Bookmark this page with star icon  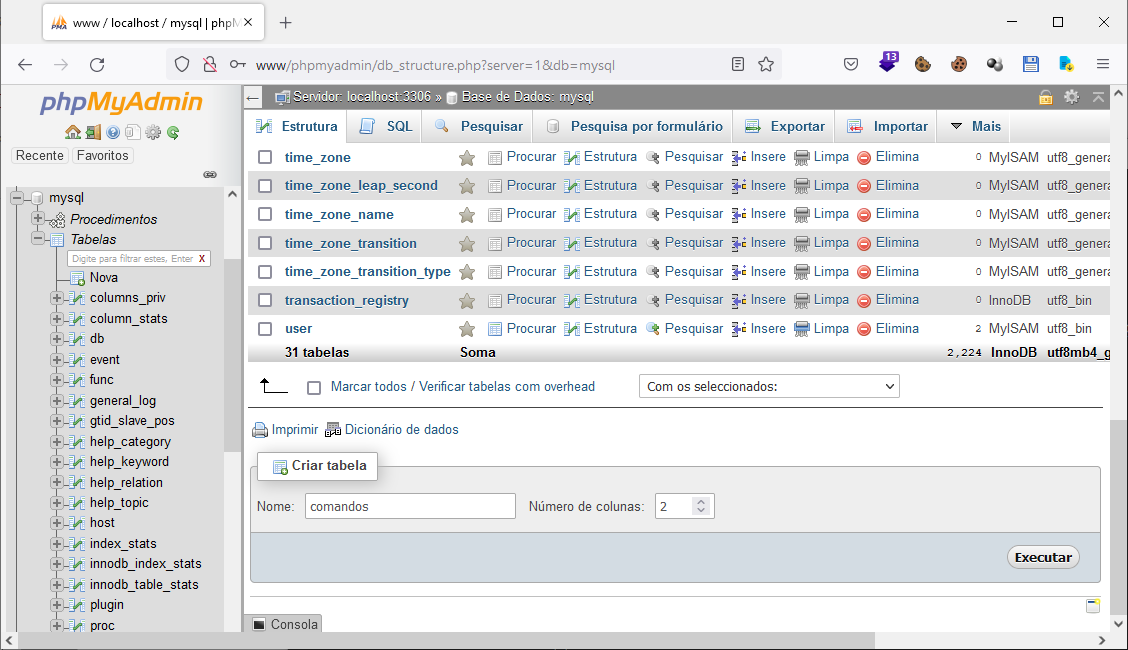coord(766,65)
